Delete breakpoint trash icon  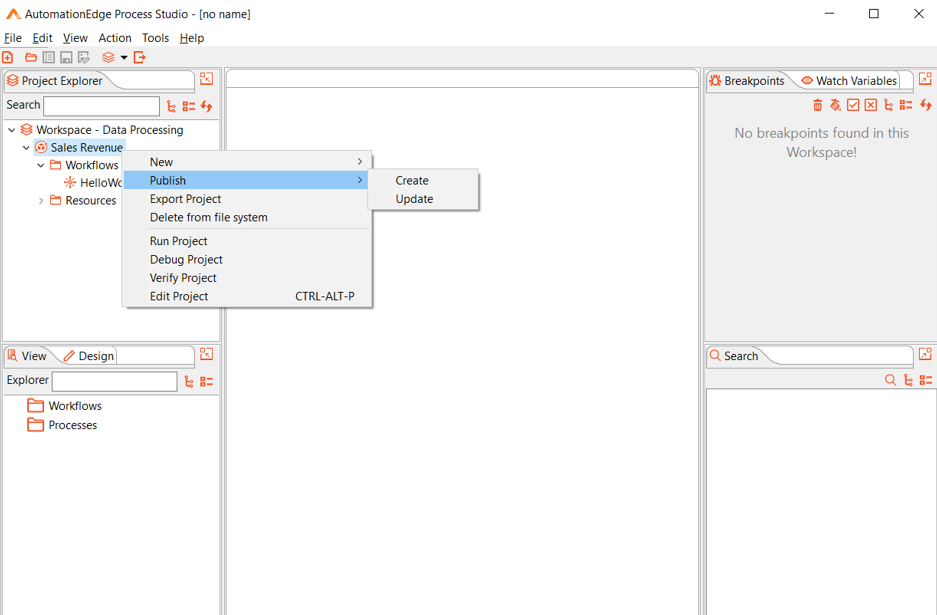817,106
